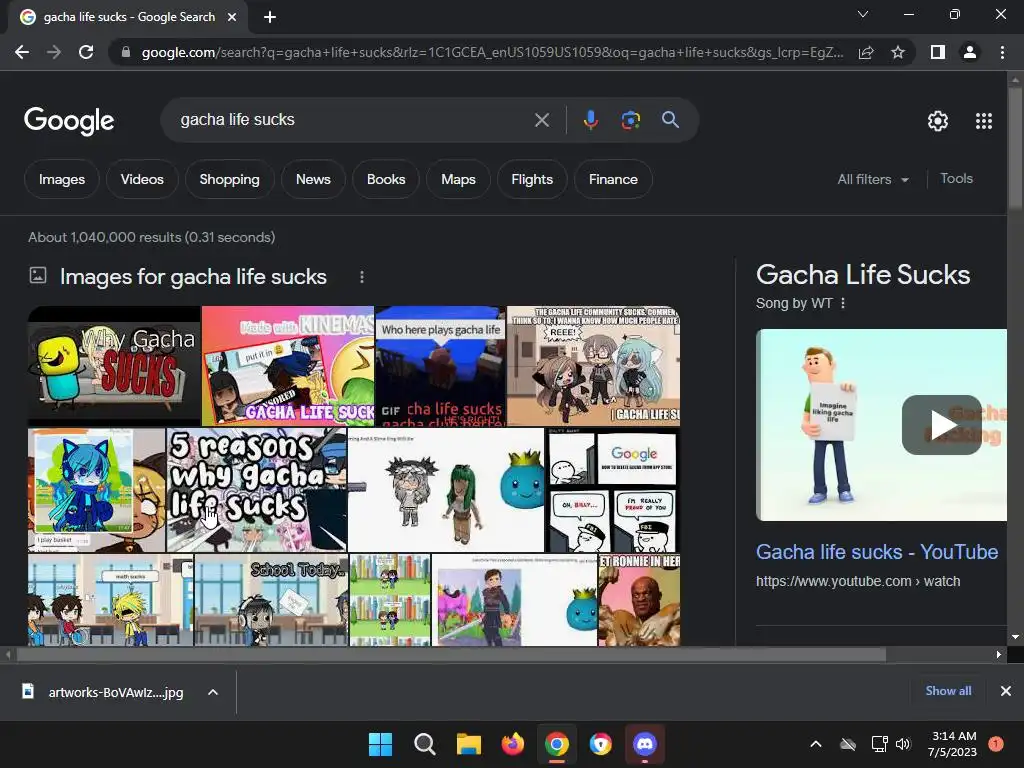This screenshot has height=768, width=1024.
Task: Open 'Gacha life community sucks' thumbnail
Action: point(594,366)
